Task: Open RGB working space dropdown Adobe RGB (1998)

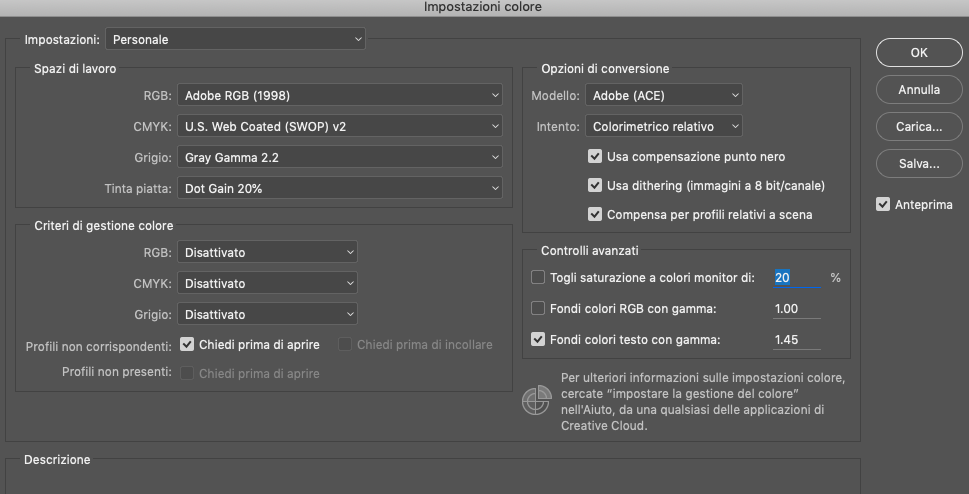Action: 339,95
